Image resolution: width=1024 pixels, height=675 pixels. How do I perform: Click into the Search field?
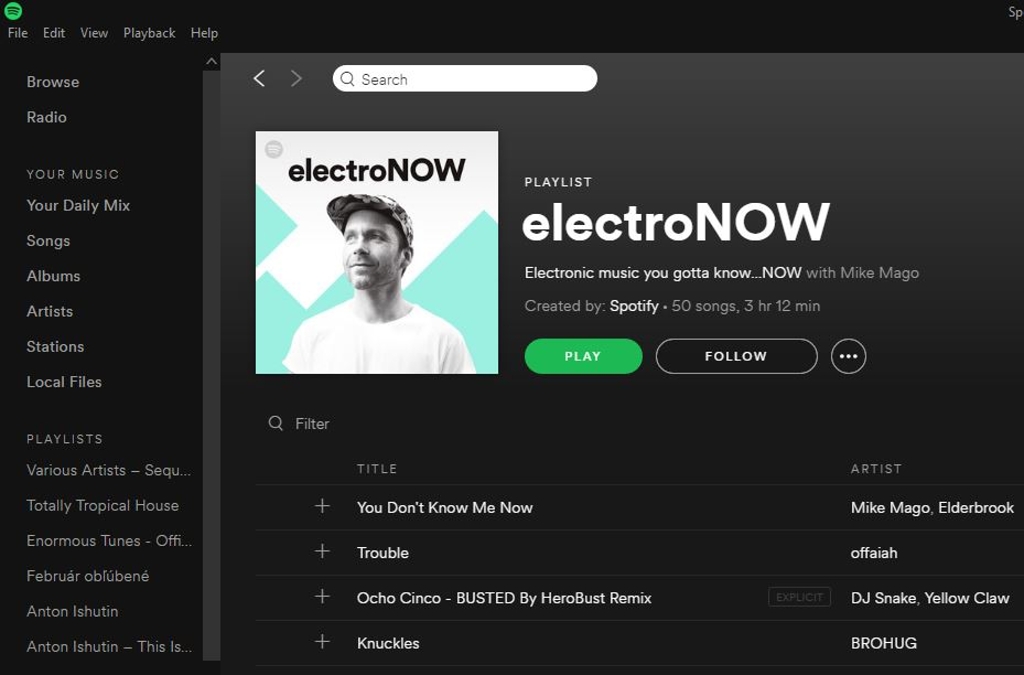[465, 79]
